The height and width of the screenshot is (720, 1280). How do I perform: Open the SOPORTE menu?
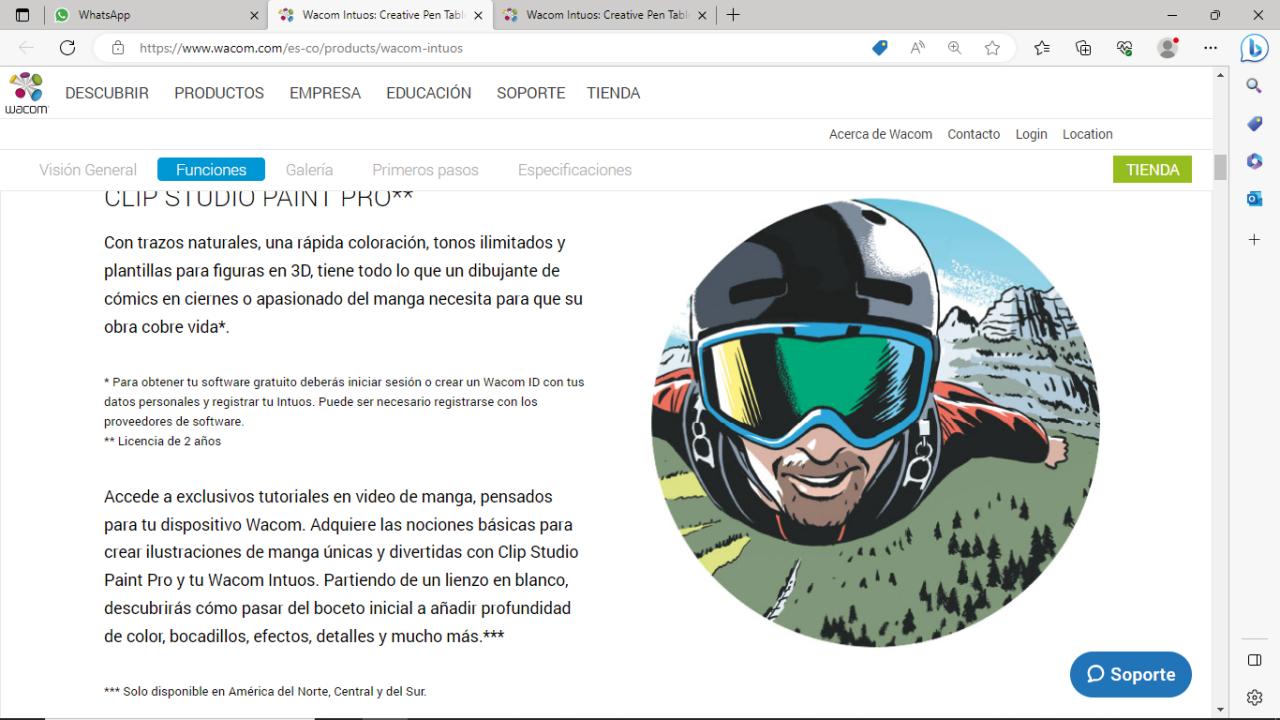point(531,93)
